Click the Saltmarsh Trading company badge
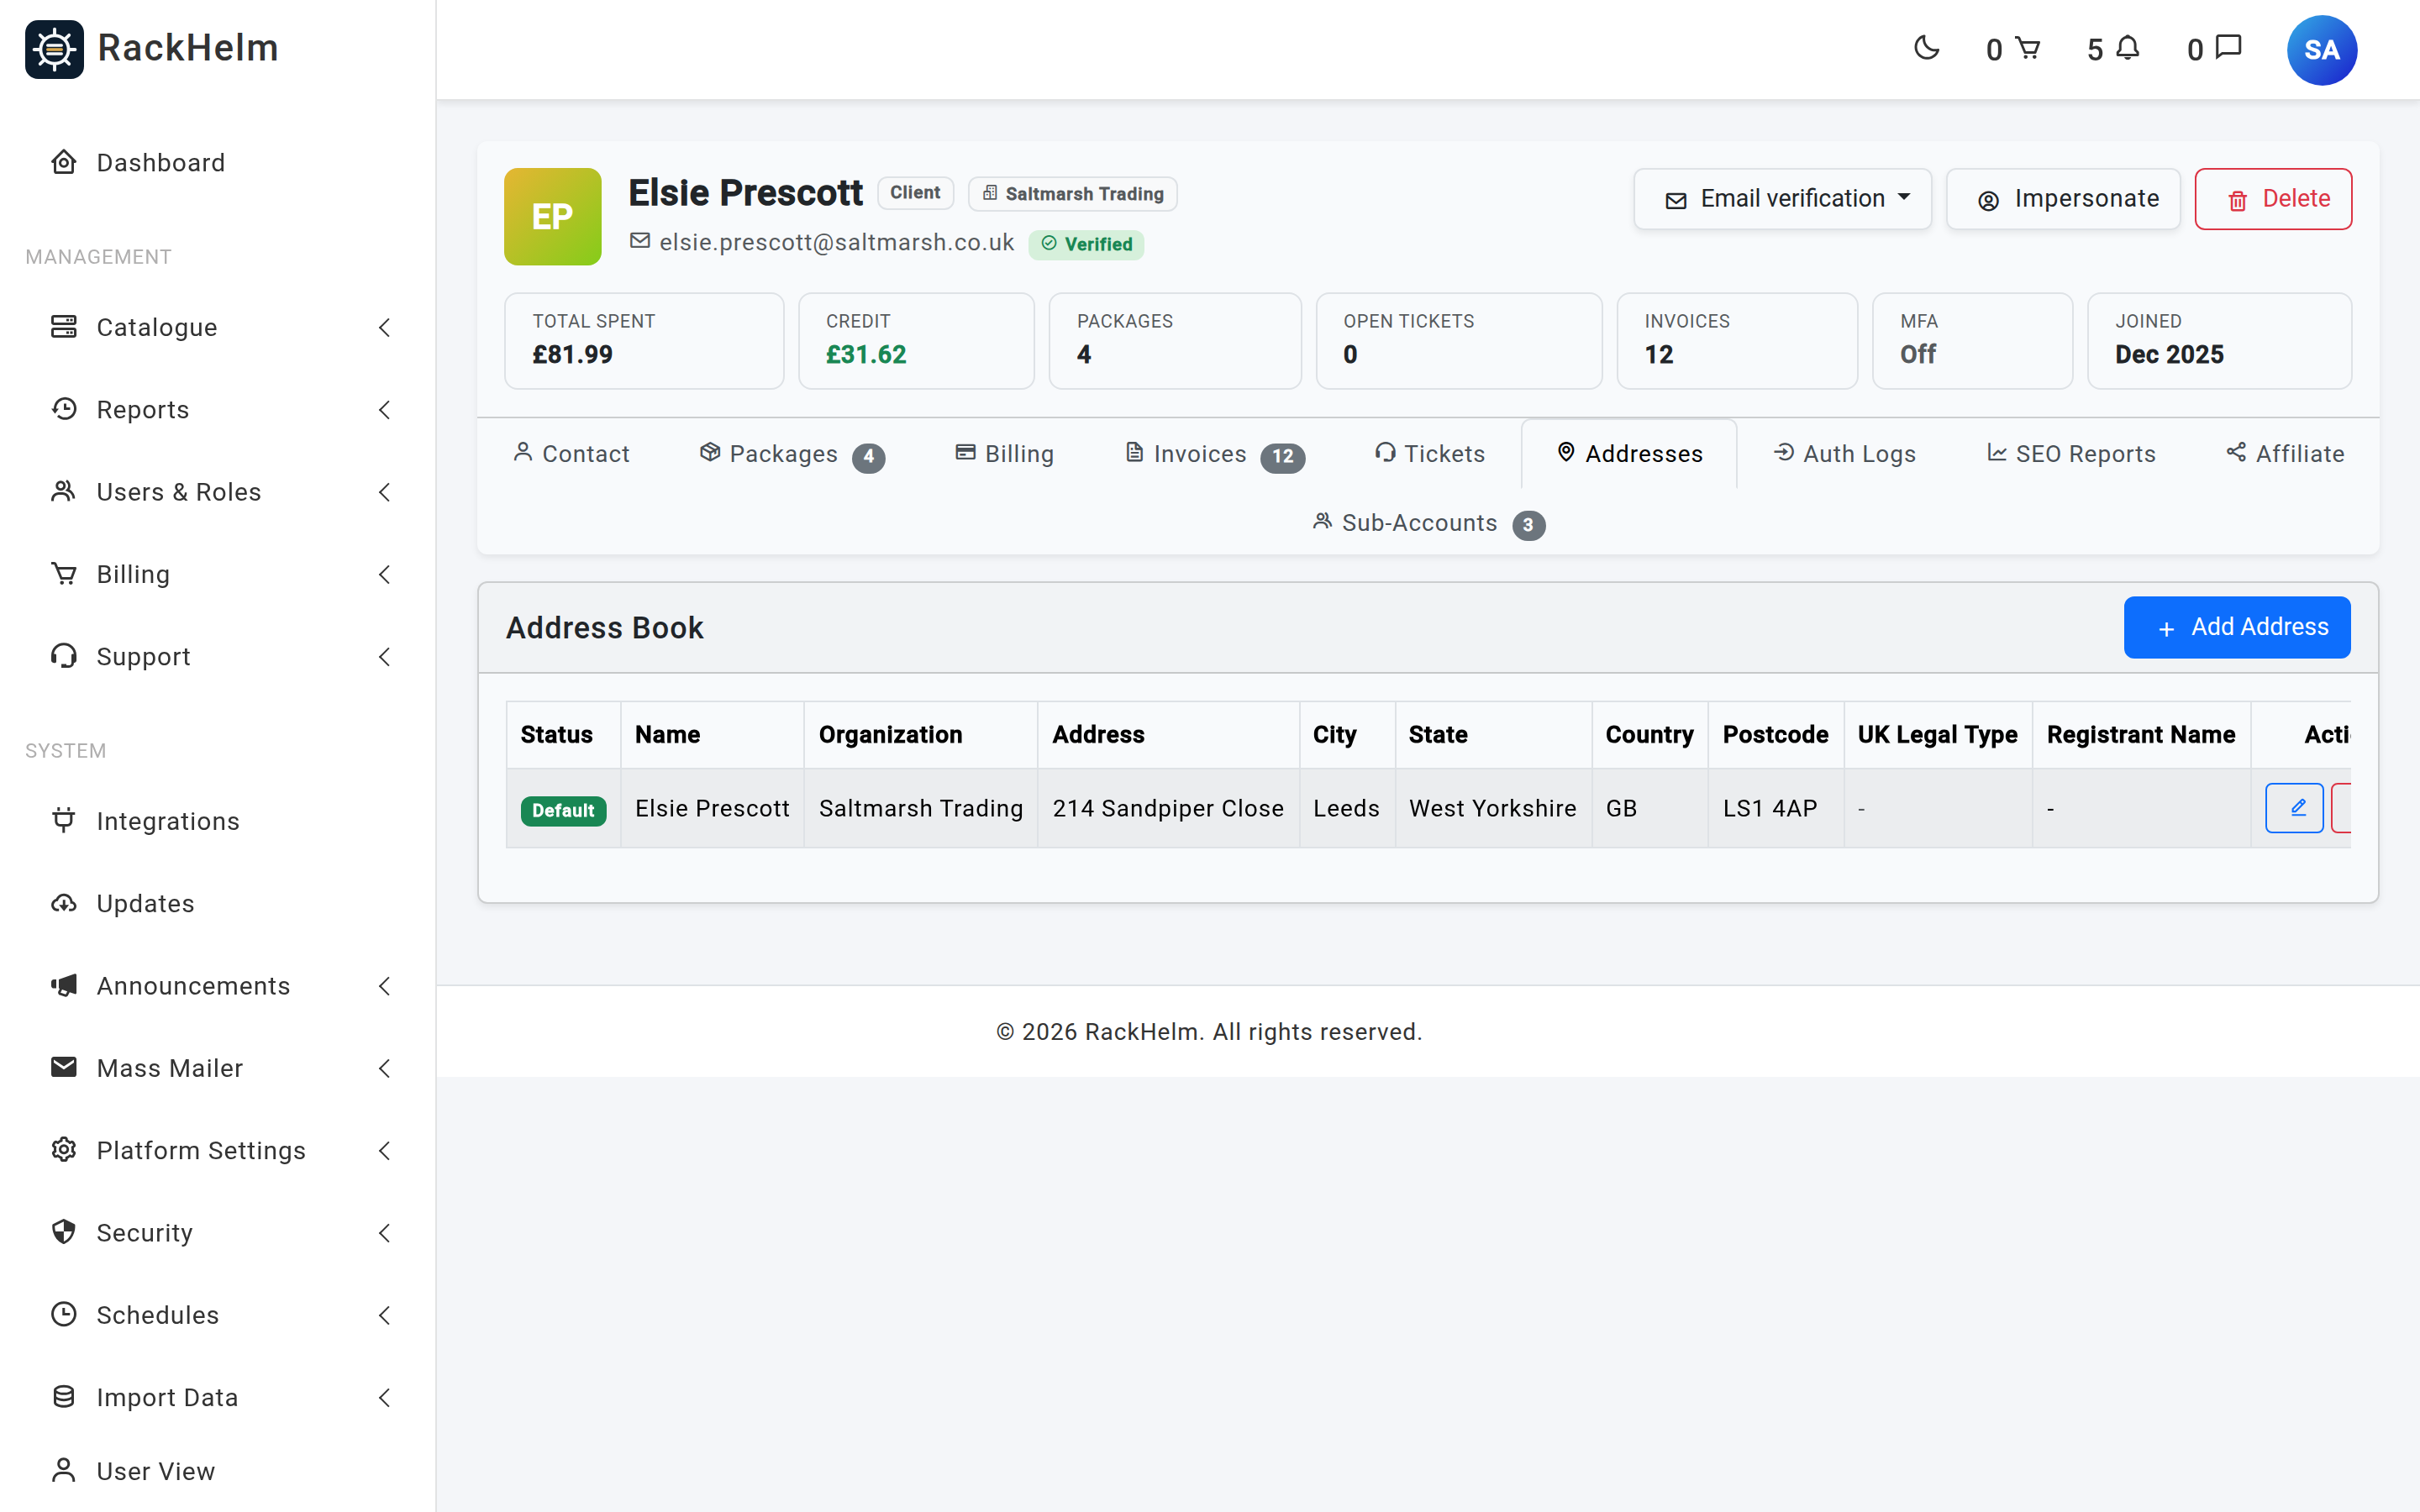Screen dimensions: 2420x1512 click(x=1072, y=193)
